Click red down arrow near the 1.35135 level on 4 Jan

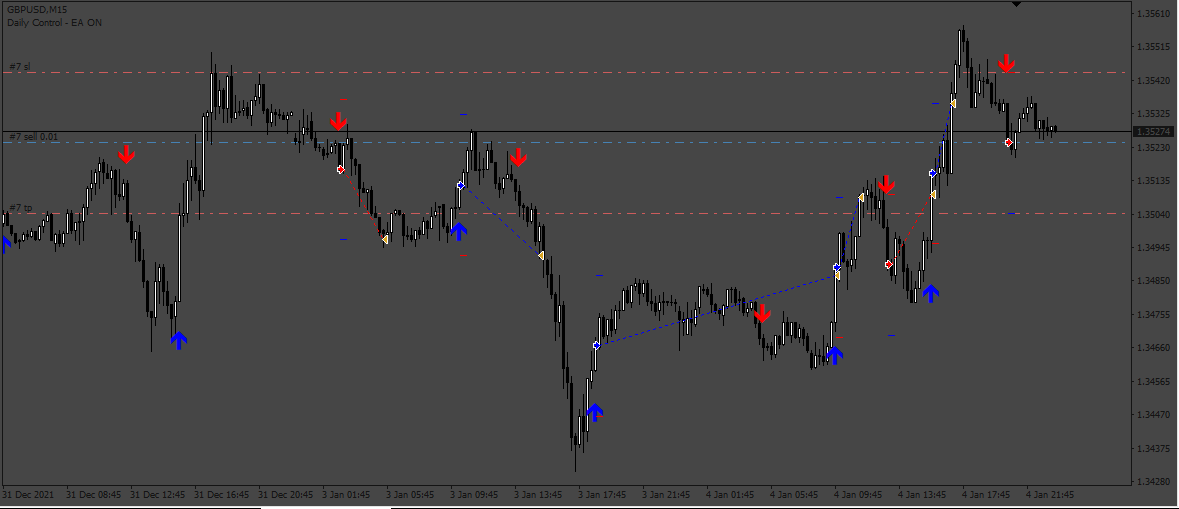point(887,184)
